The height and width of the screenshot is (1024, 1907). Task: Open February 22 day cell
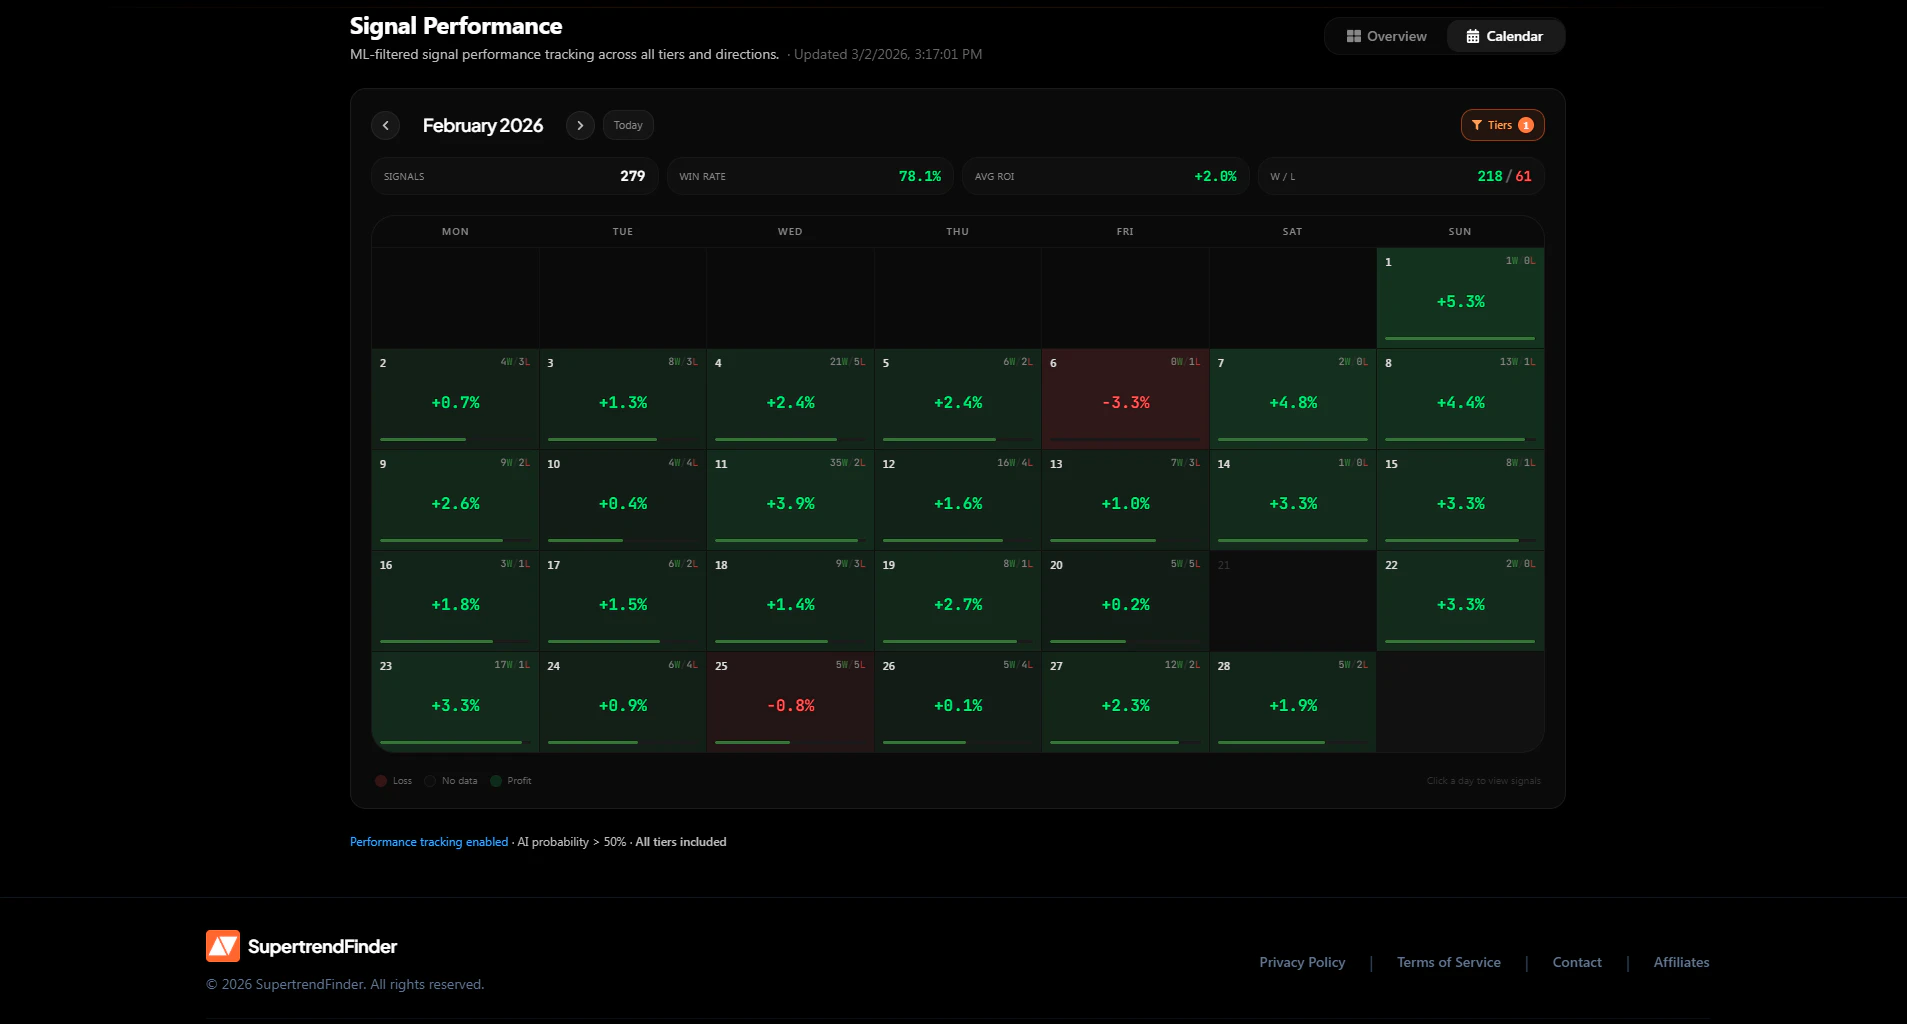[1460, 601]
